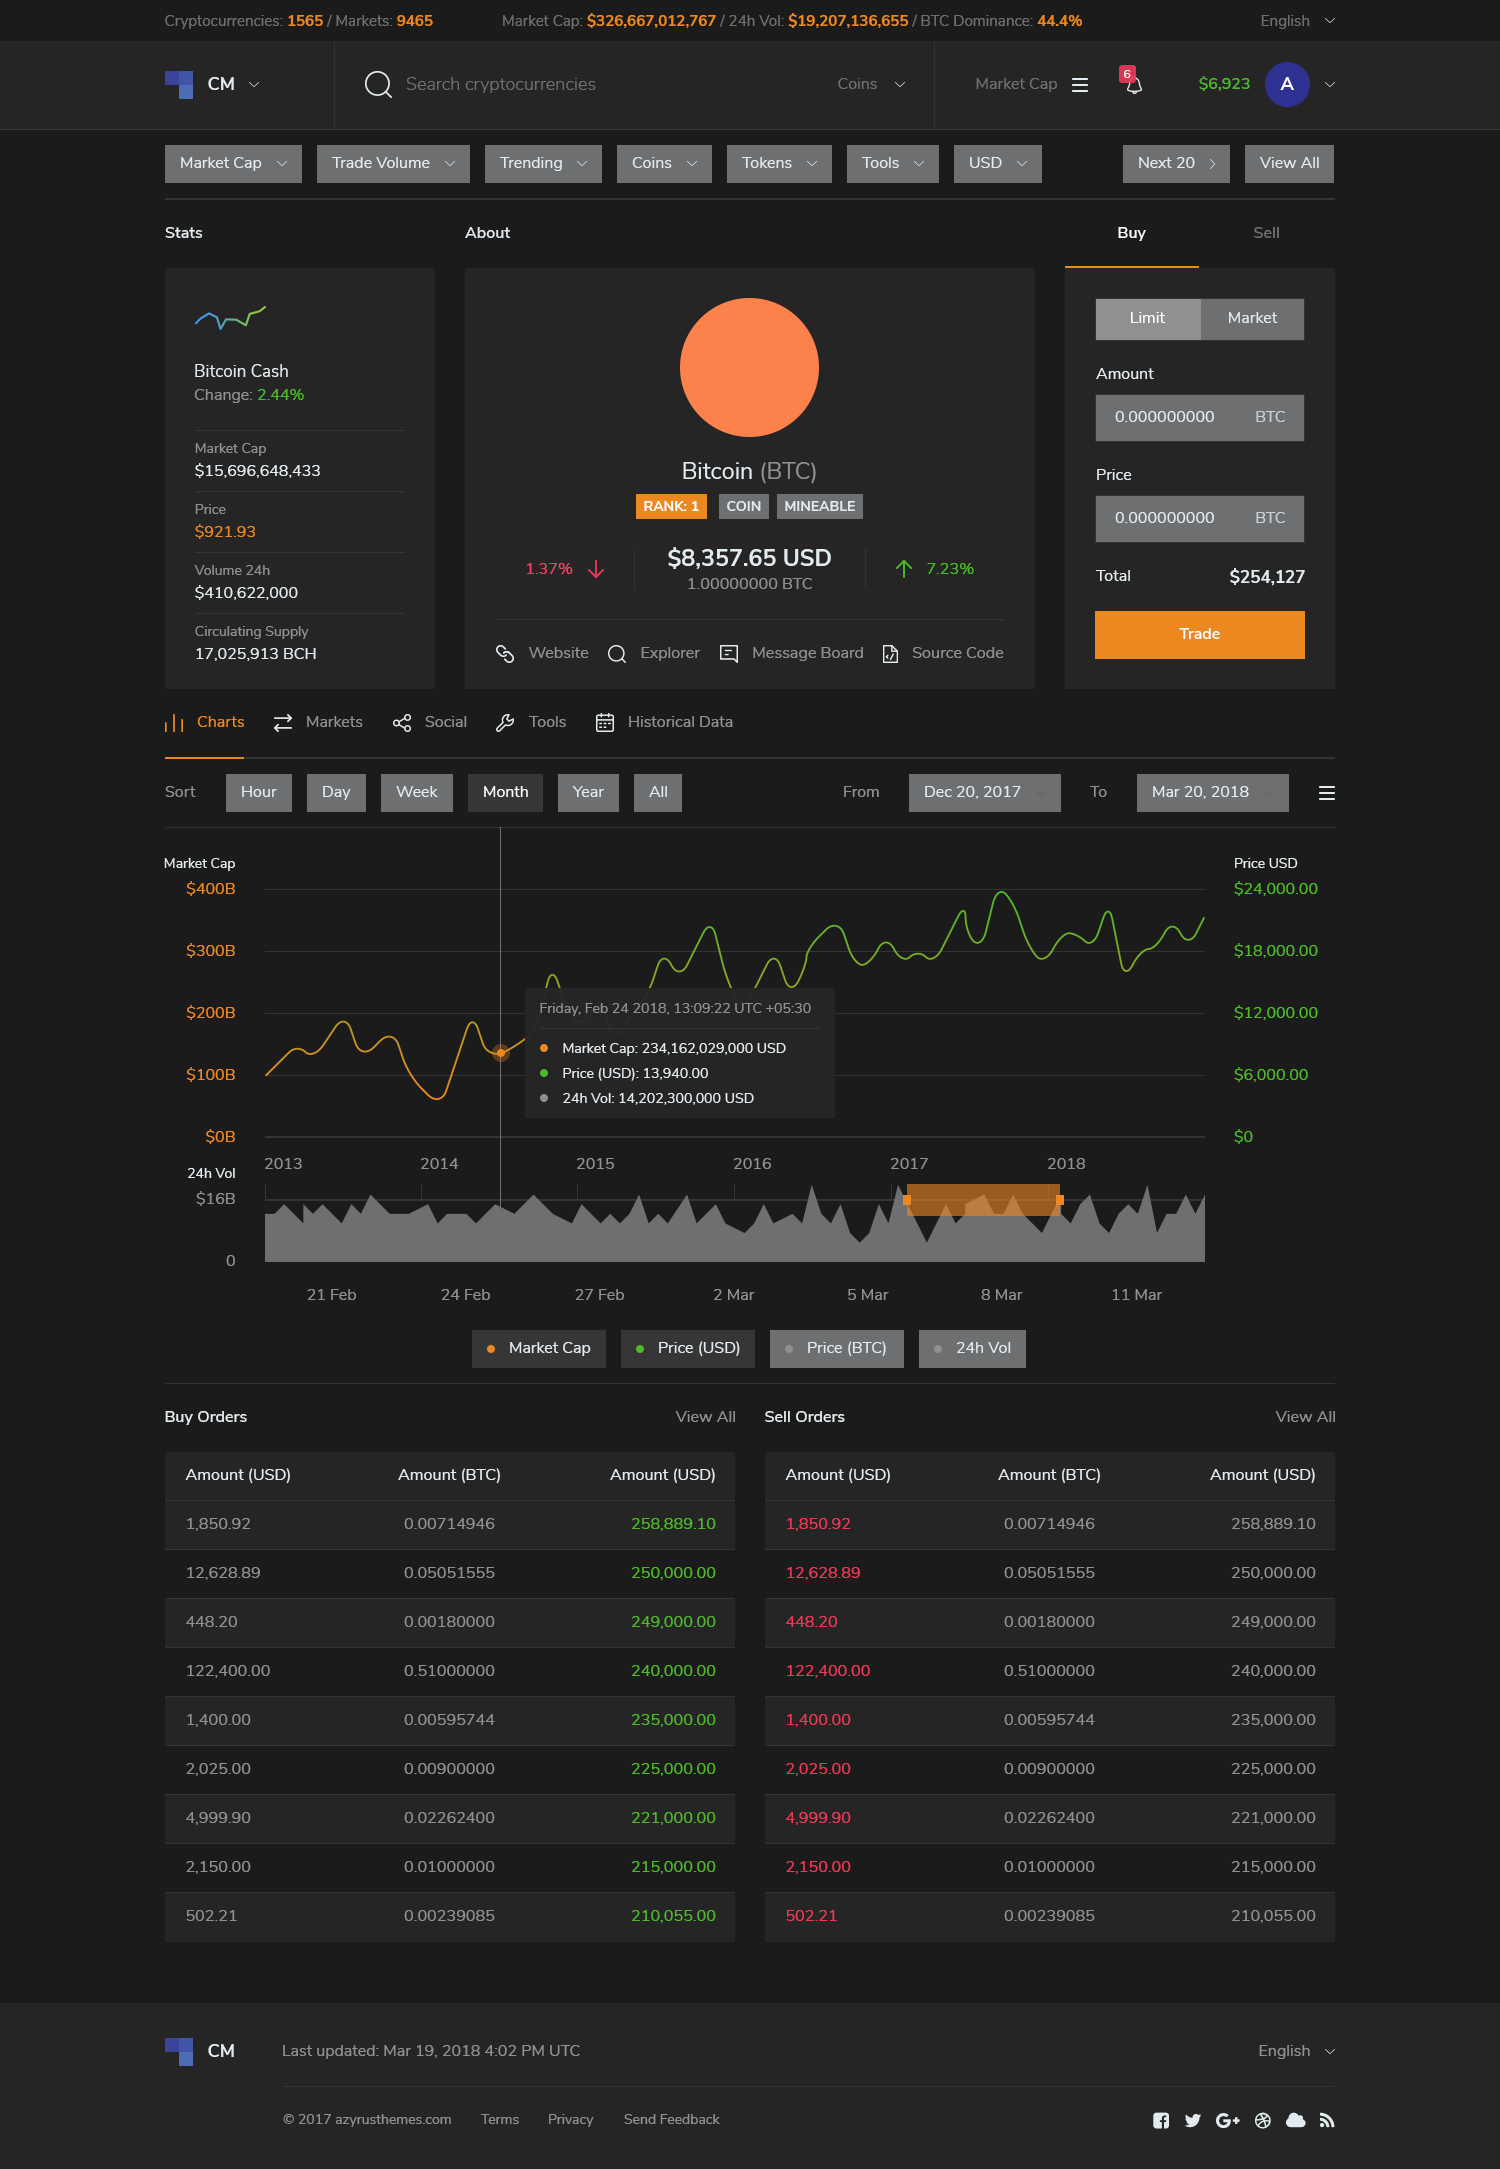Screen dimensions: 1500x2169
Task: Open the notifications bell icon
Action: tap(1133, 84)
